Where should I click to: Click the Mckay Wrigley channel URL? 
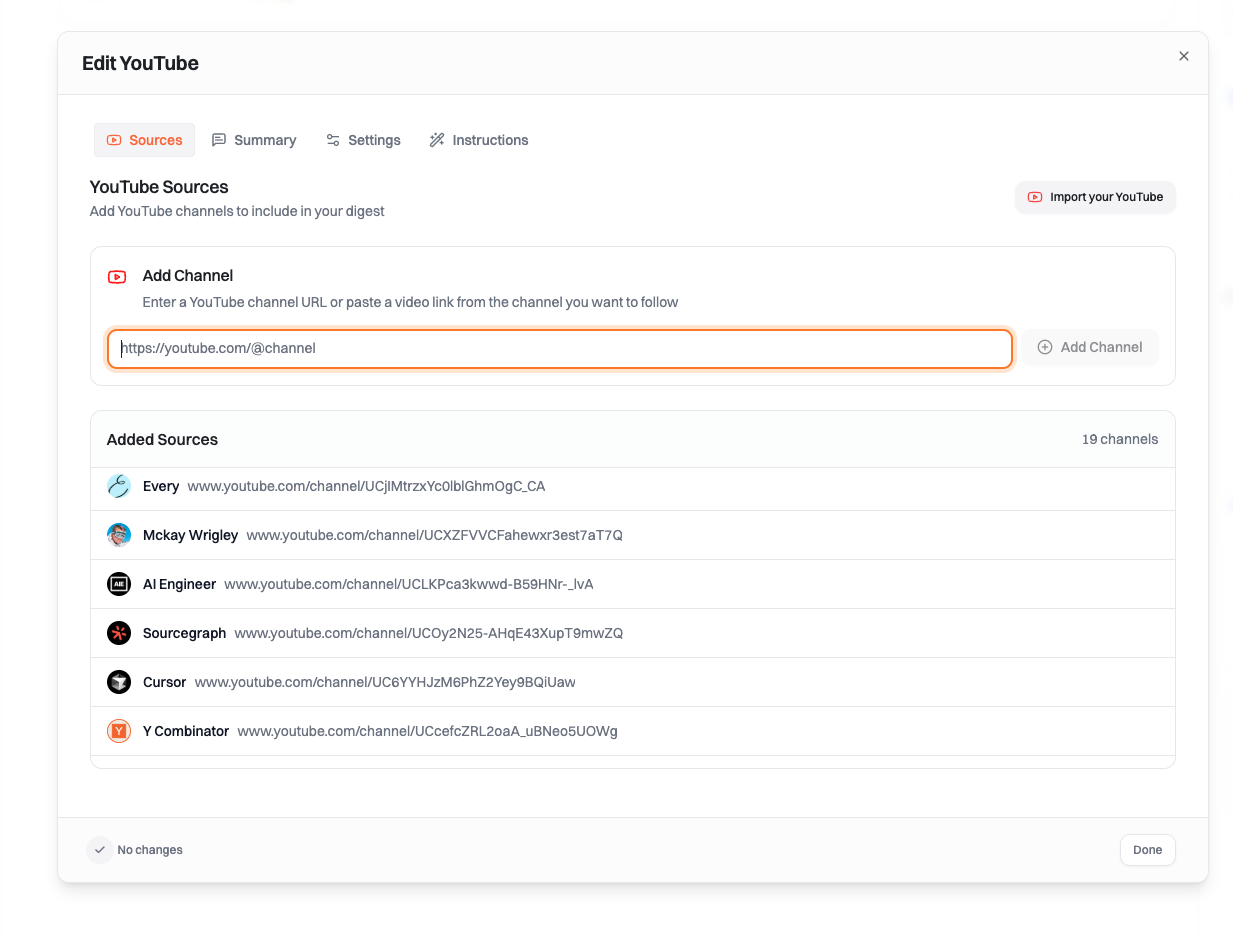(434, 535)
